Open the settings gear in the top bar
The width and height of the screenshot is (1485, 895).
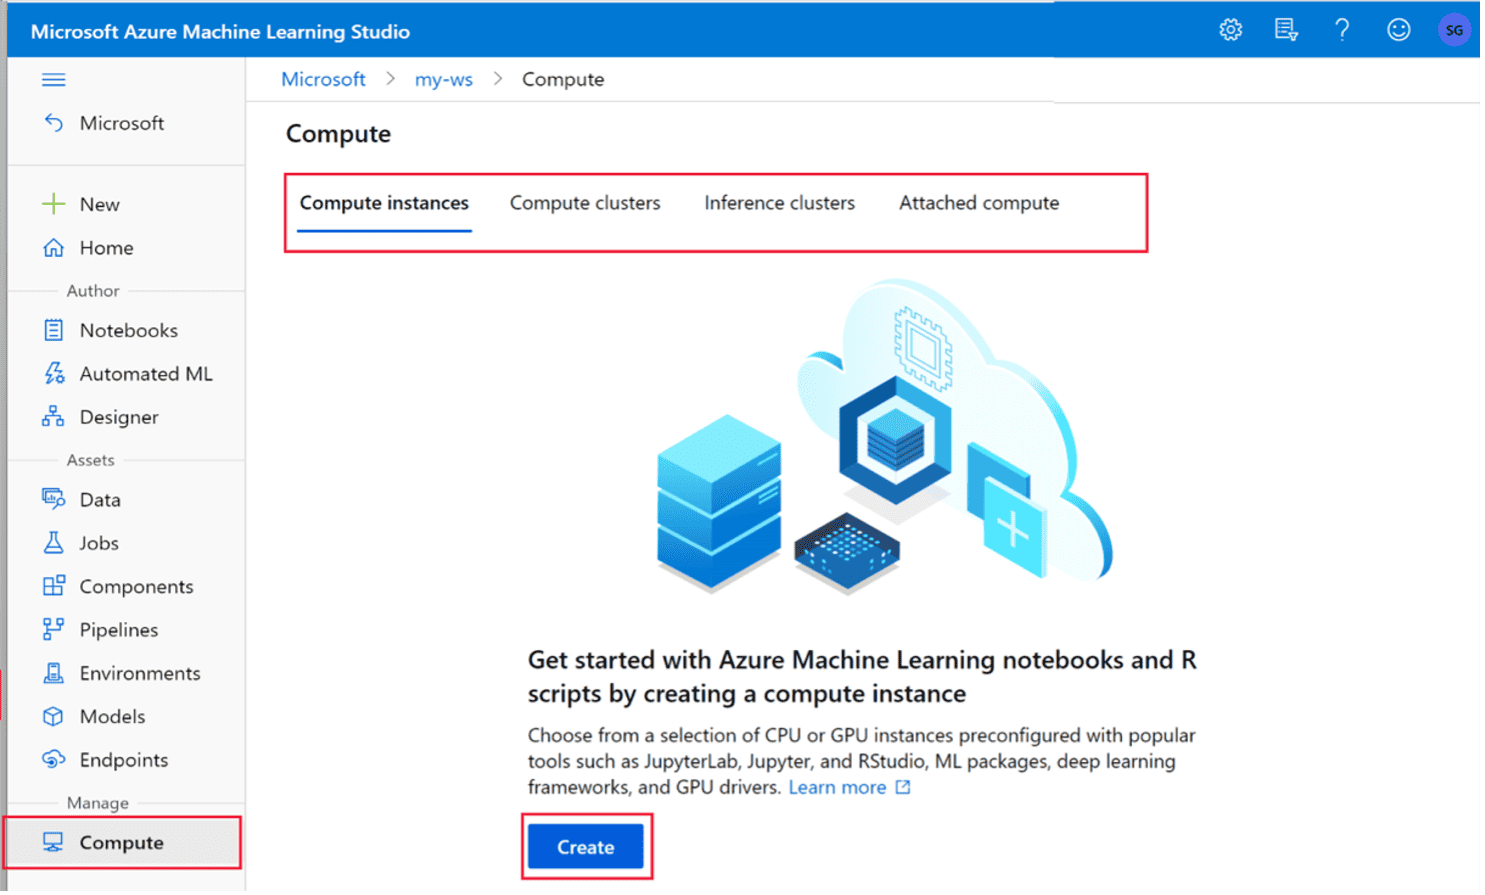click(1229, 29)
